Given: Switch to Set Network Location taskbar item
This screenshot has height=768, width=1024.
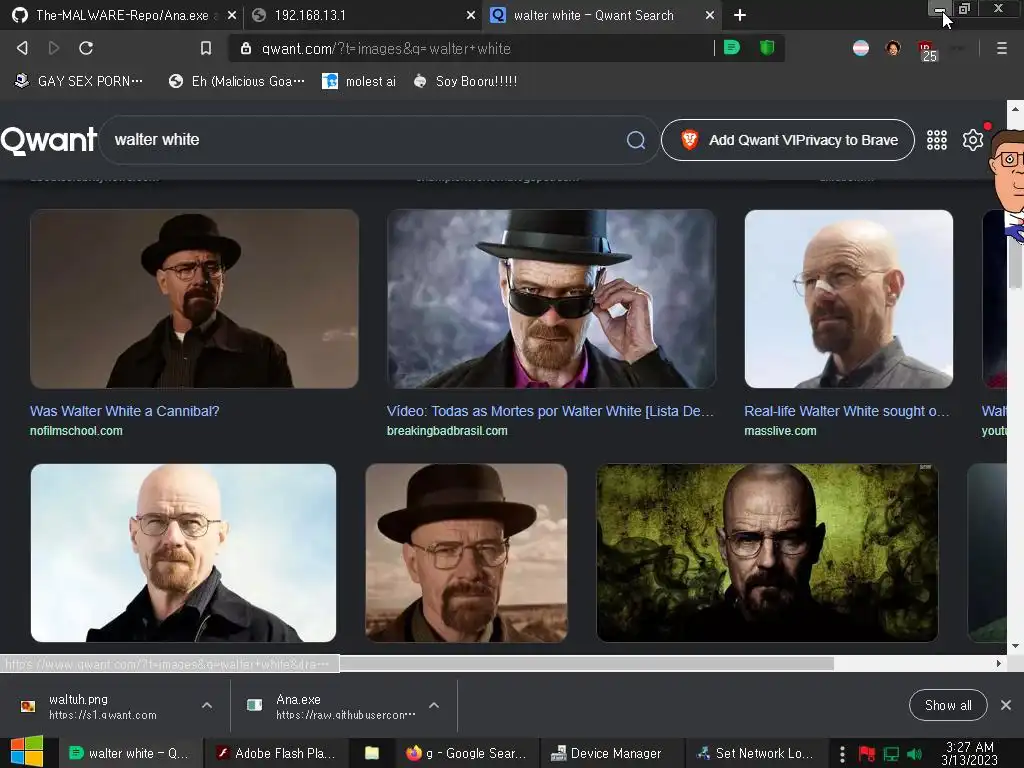Looking at the screenshot, I should point(756,753).
